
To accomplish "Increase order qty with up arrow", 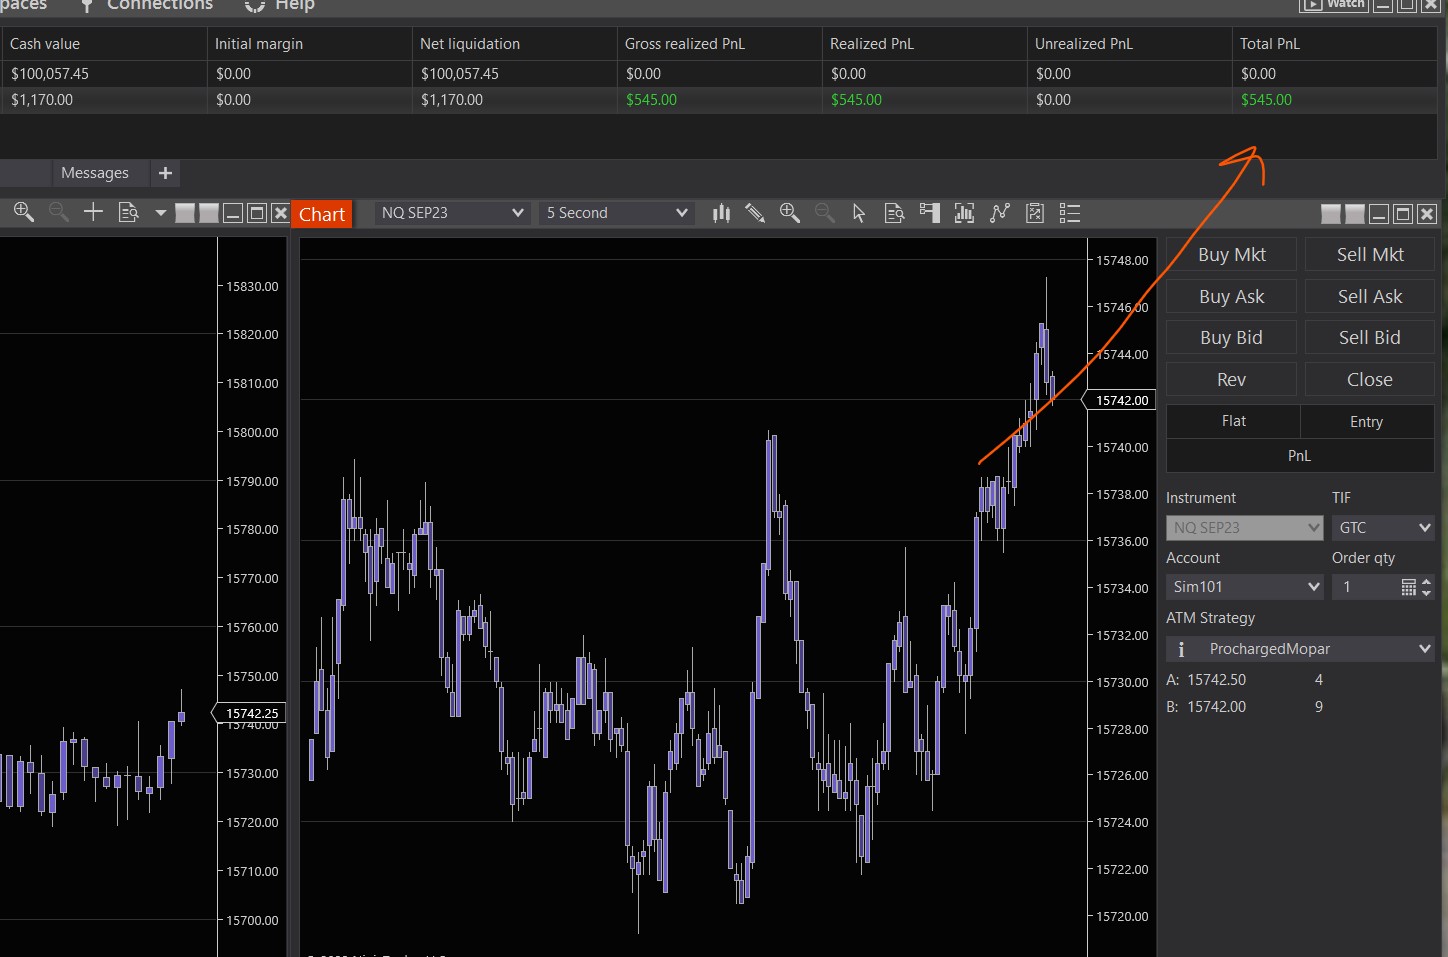I will coord(1427,582).
